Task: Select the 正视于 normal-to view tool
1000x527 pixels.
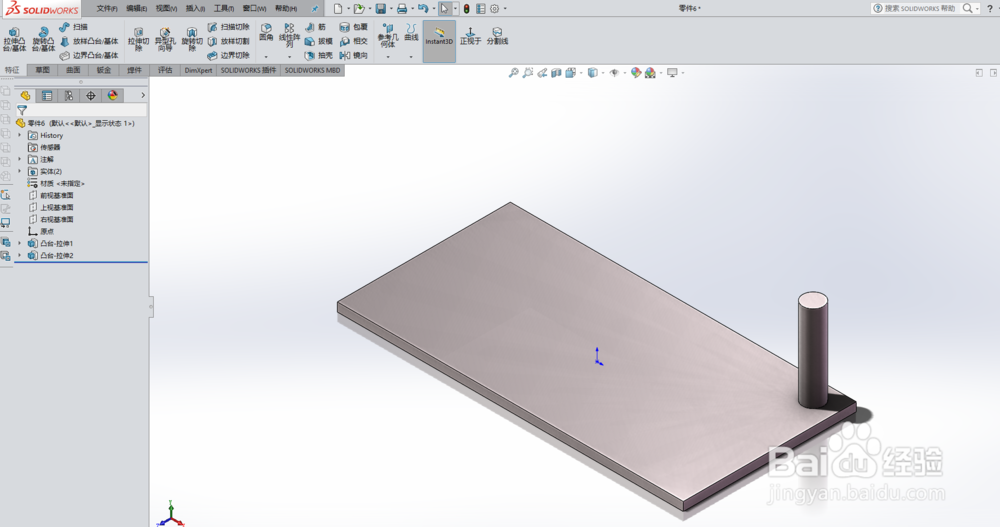Action: click(x=470, y=36)
